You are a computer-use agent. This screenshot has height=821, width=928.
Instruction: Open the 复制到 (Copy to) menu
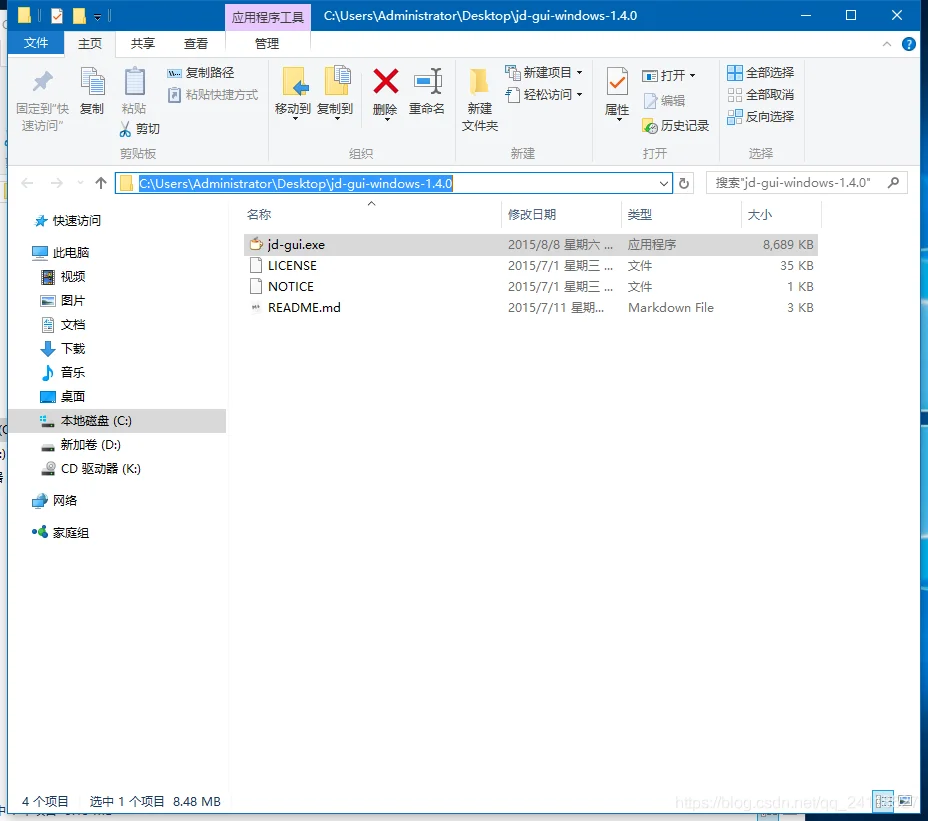coord(336,93)
